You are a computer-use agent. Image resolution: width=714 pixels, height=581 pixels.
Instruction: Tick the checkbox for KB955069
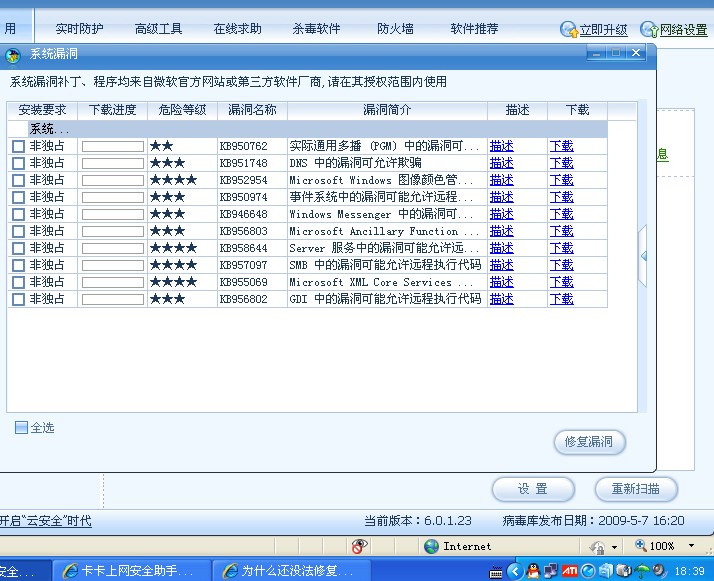18,282
